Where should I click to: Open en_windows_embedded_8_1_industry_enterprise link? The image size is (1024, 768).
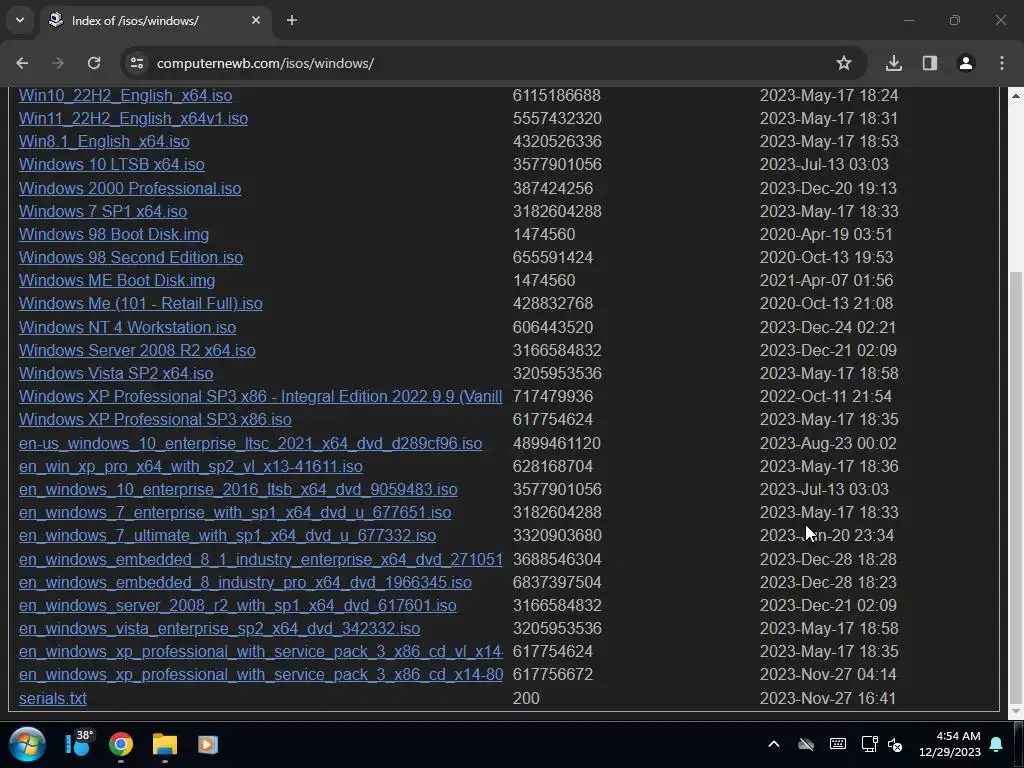[x=261, y=559]
